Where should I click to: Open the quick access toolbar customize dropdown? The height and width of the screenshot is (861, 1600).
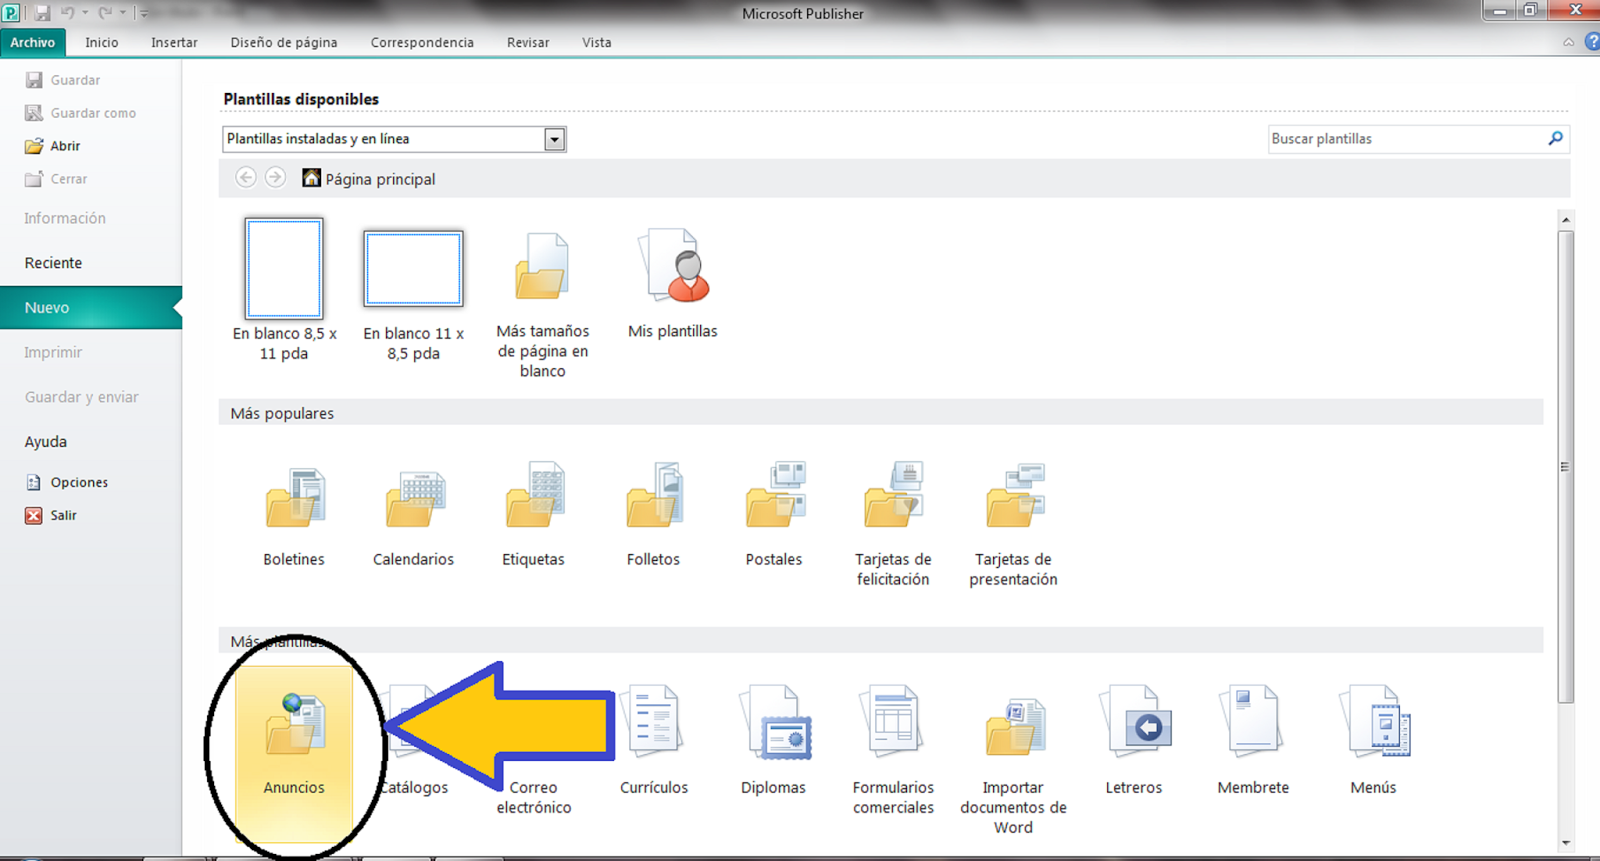142,13
